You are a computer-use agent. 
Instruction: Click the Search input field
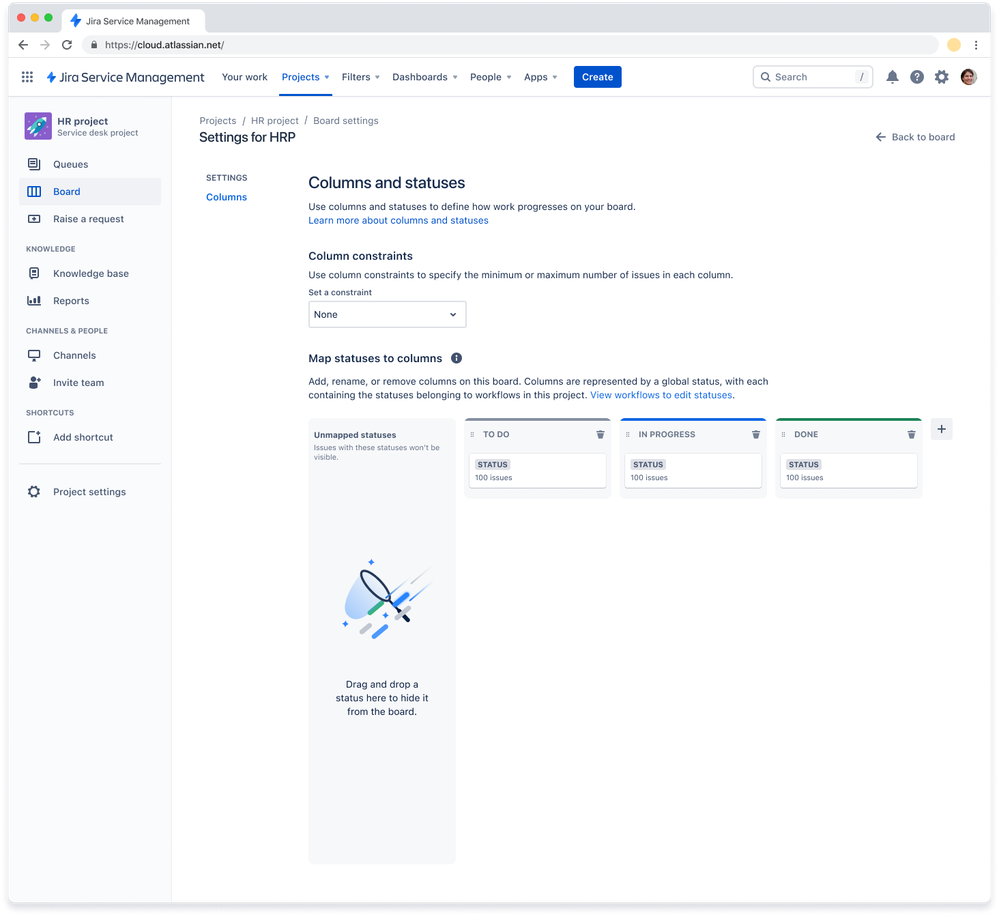(x=812, y=77)
